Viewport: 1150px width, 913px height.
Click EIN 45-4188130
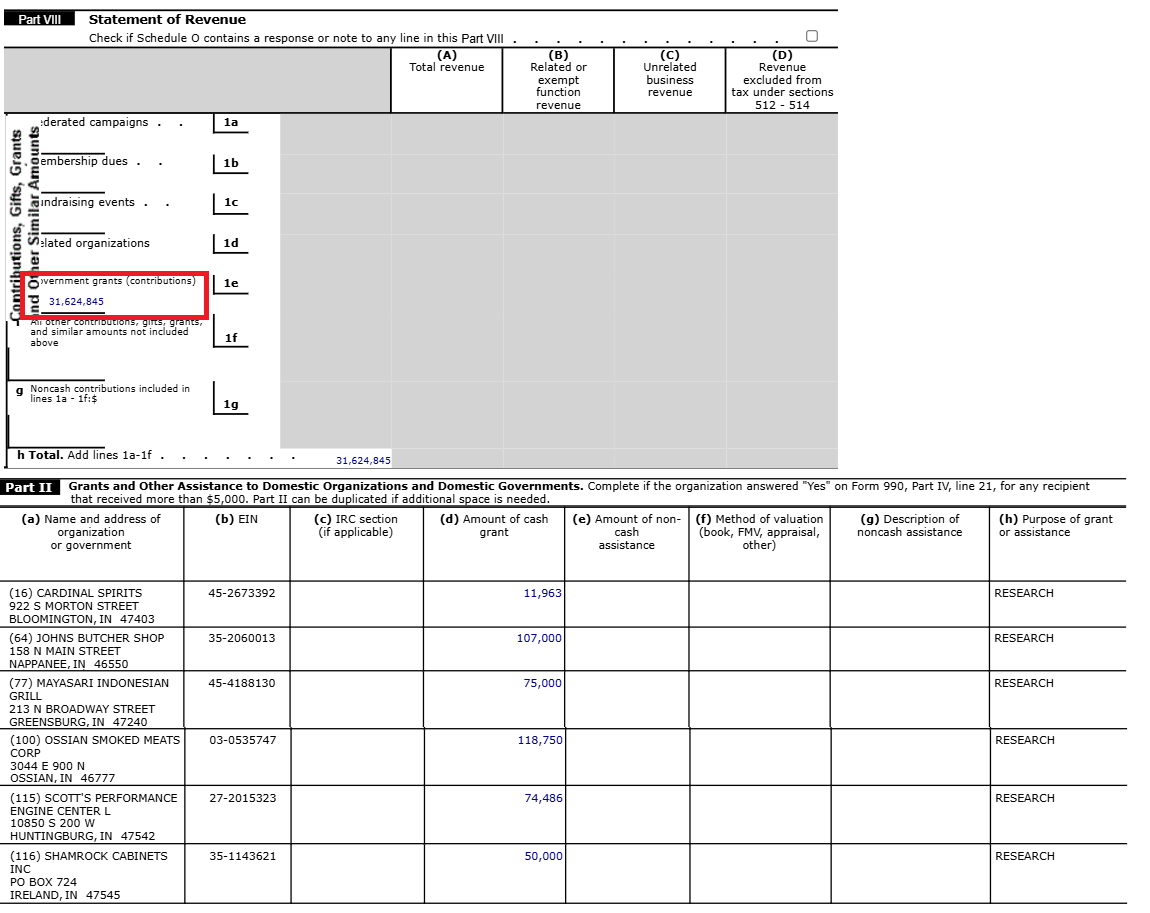point(241,683)
